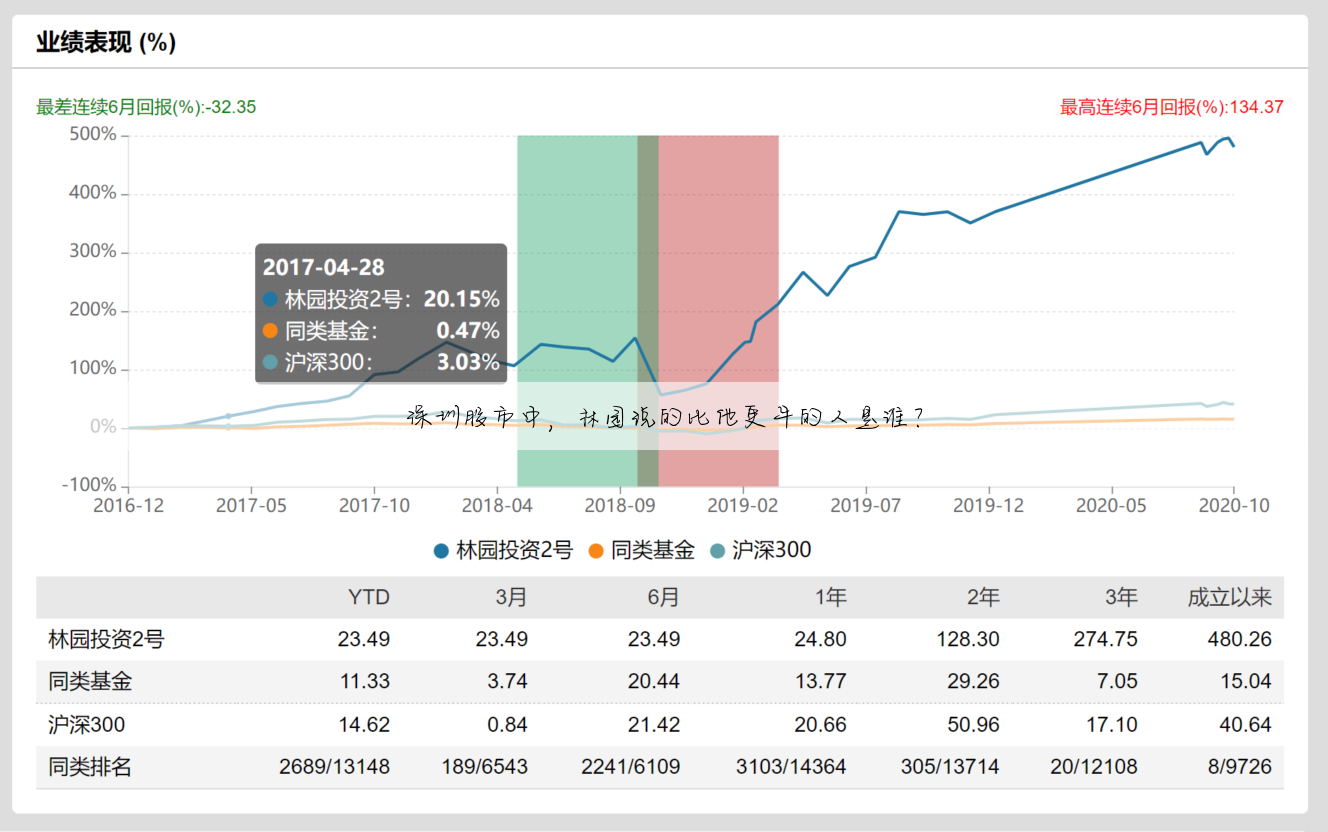Click the 24.80 cell
This screenshot has width=1328, height=832.
[819, 639]
